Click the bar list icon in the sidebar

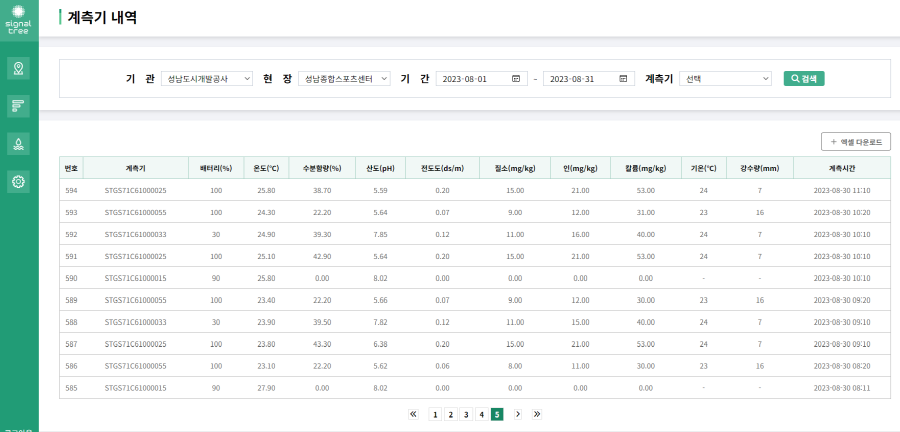point(18,106)
